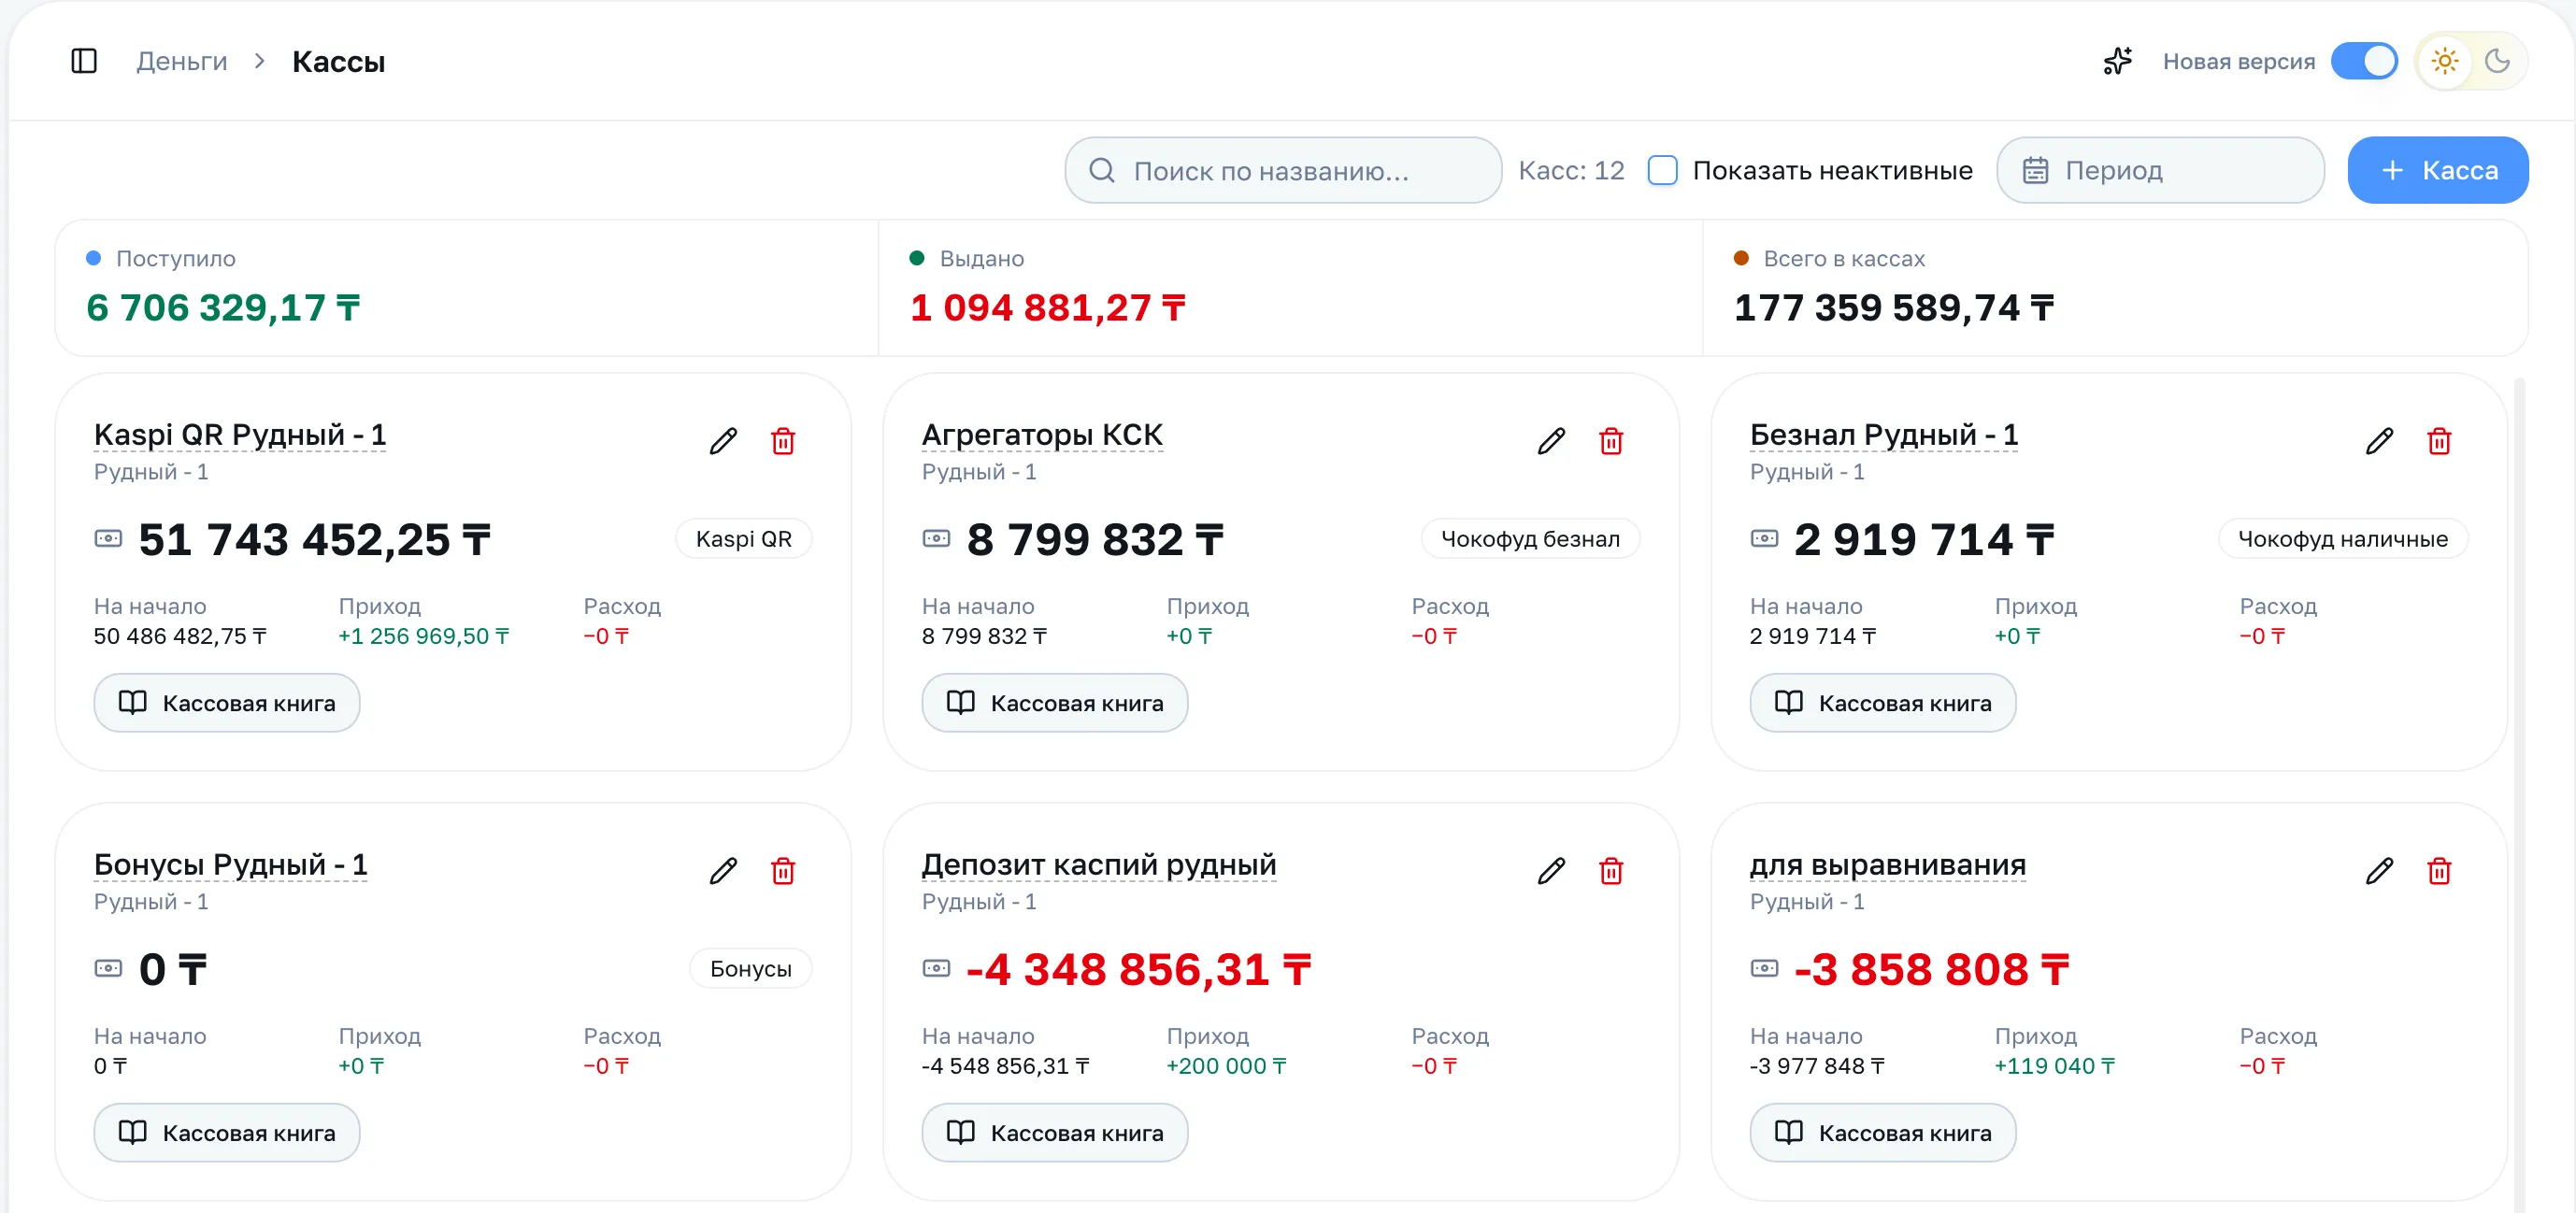Delete Депозит каспий рудный cash register
The height and width of the screenshot is (1213, 2576).
pyautogui.click(x=1611, y=871)
